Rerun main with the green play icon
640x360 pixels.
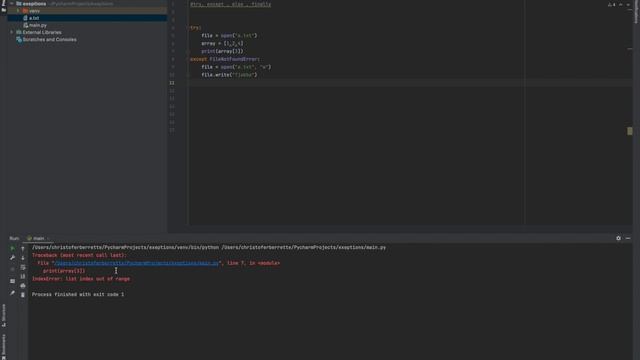12,248
